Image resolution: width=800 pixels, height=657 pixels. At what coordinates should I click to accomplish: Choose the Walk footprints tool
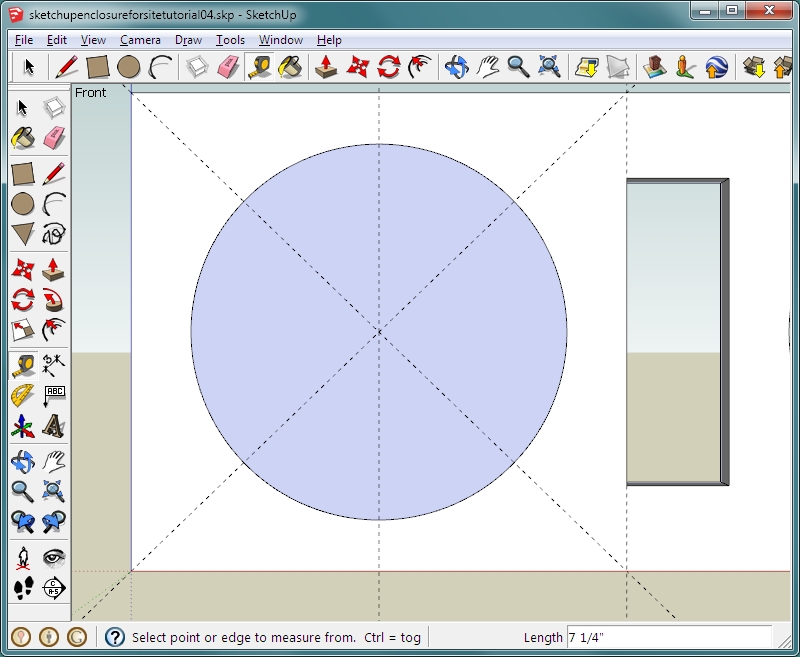tap(23, 588)
